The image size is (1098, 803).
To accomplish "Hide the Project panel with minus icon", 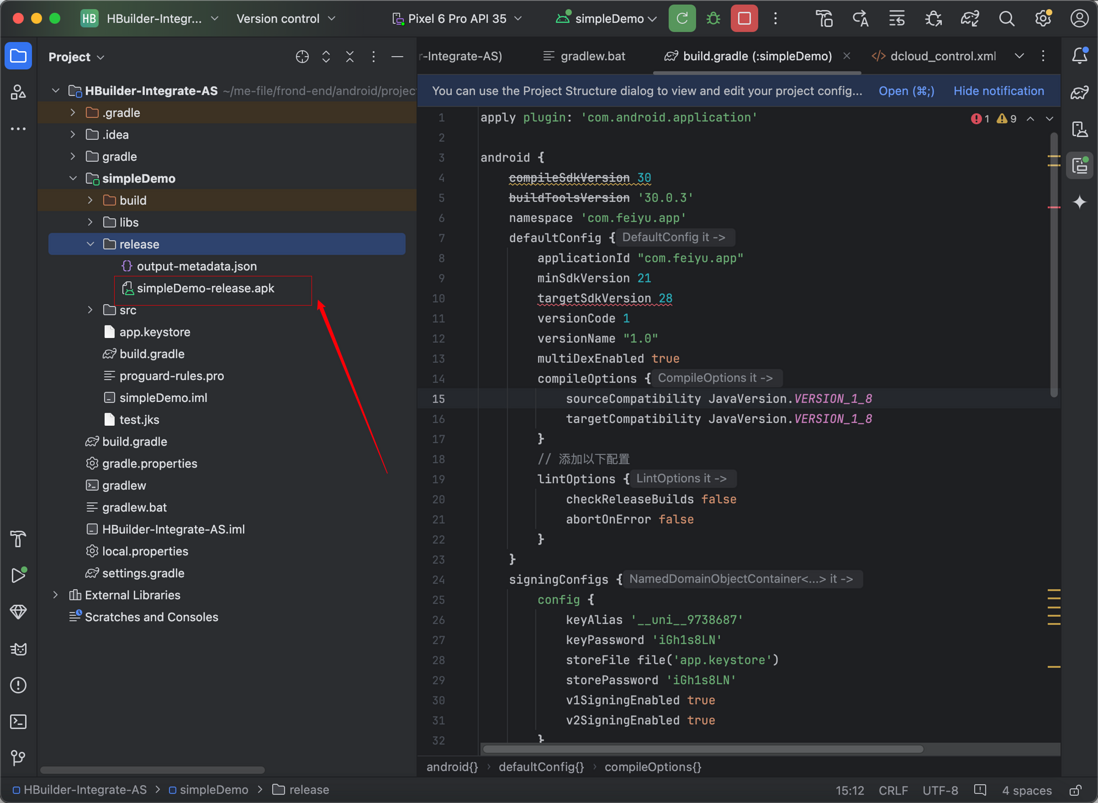I will coord(397,57).
